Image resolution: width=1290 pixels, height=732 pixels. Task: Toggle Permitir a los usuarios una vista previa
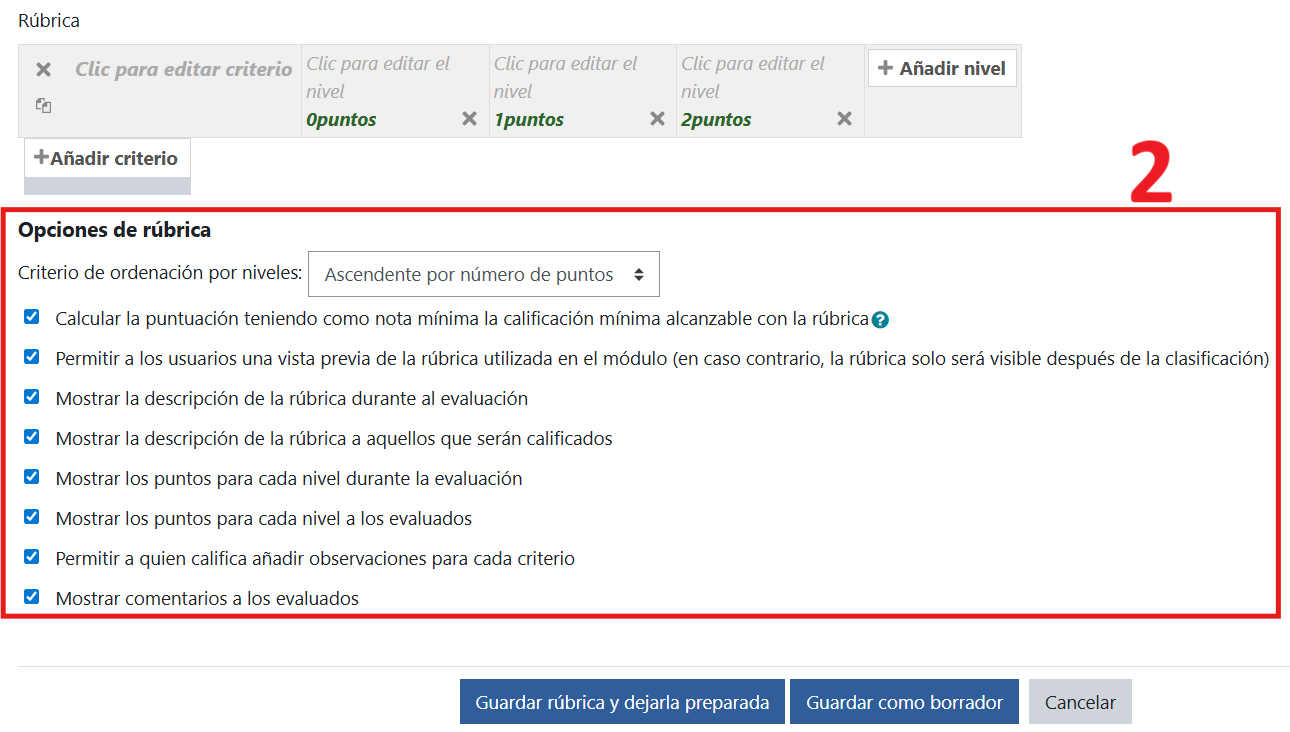coord(32,357)
